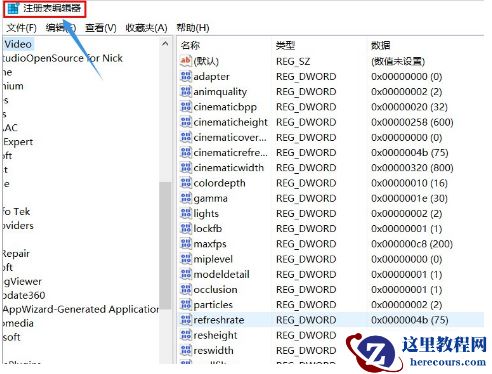The width and height of the screenshot is (492, 374).
Task: Click the occlusion DWORD icon
Action: point(186,289)
